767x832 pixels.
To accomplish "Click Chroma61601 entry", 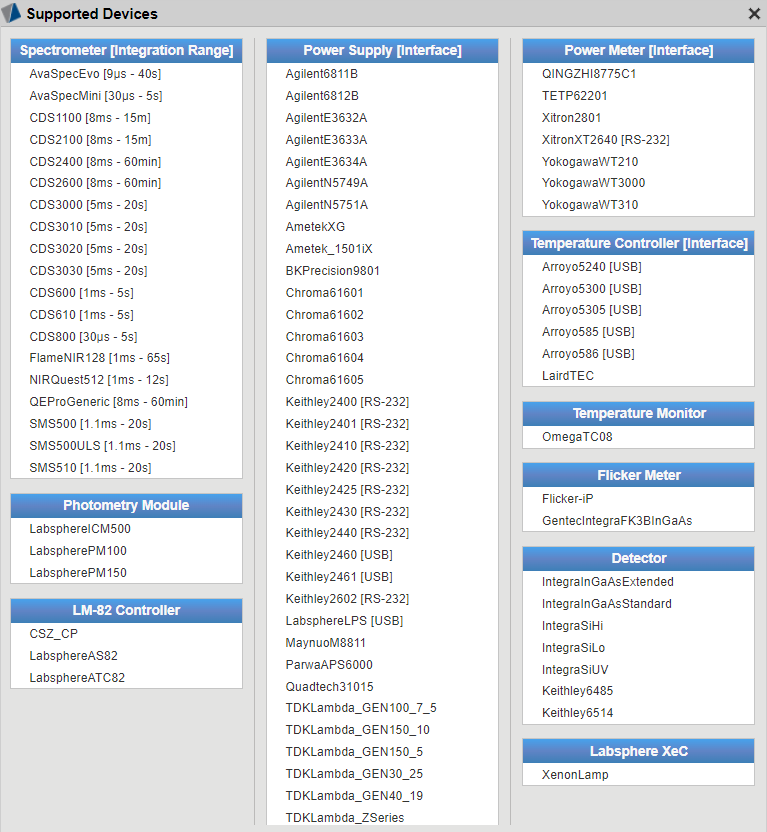I will point(325,293).
